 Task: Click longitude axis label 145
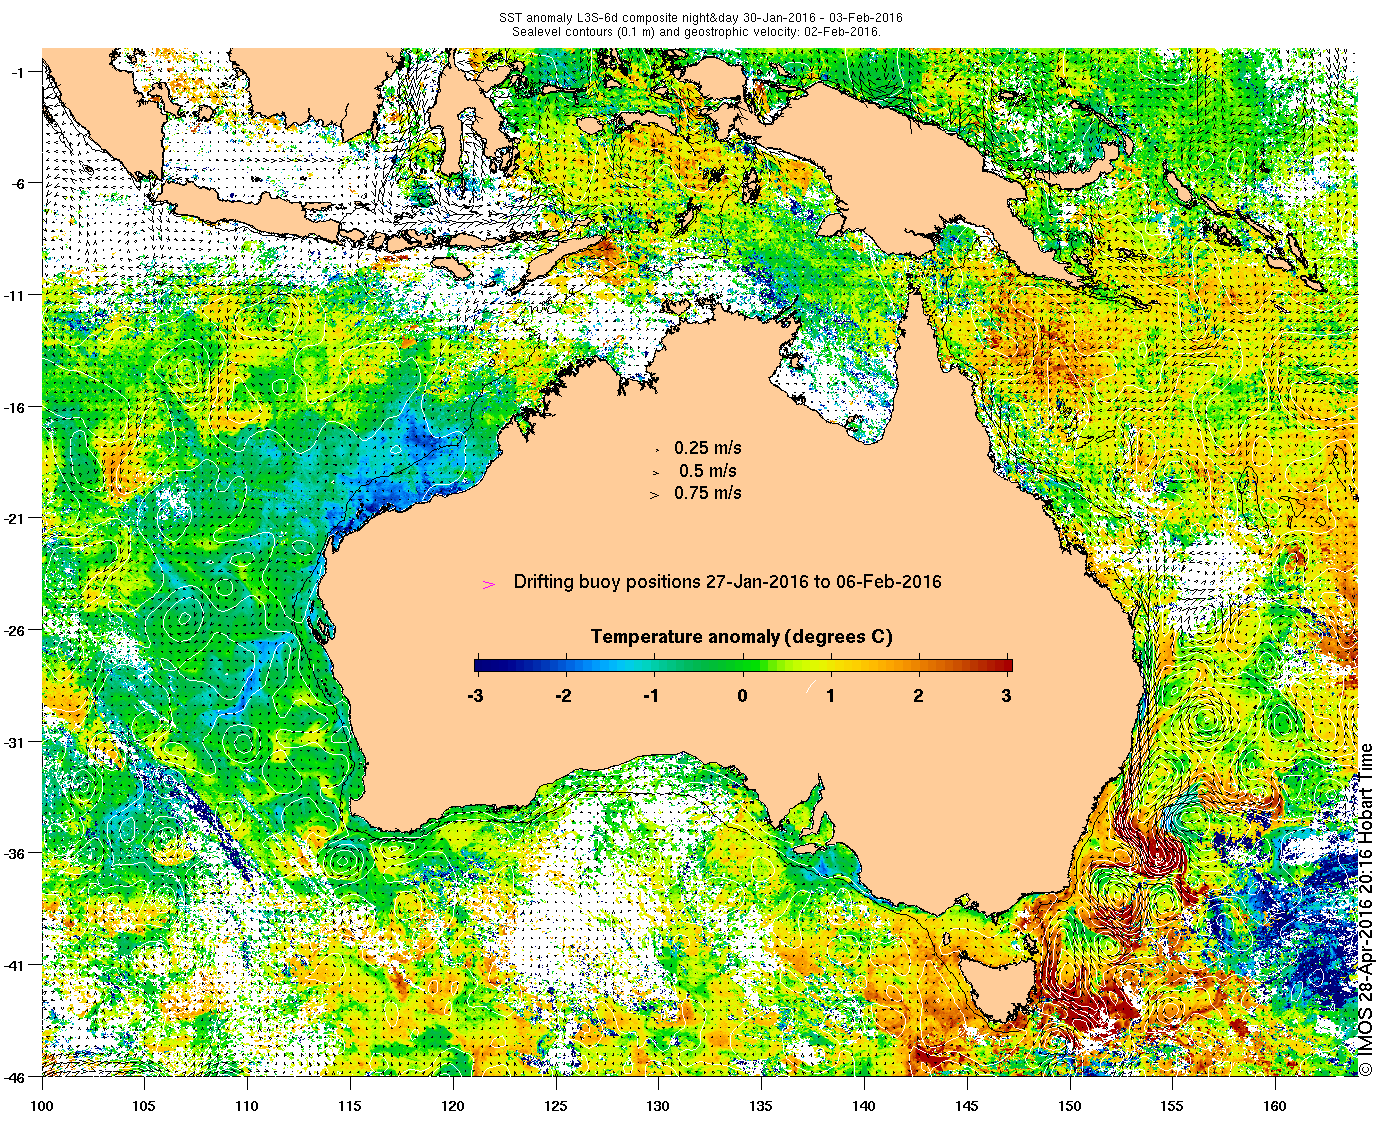click(x=967, y=1106)
